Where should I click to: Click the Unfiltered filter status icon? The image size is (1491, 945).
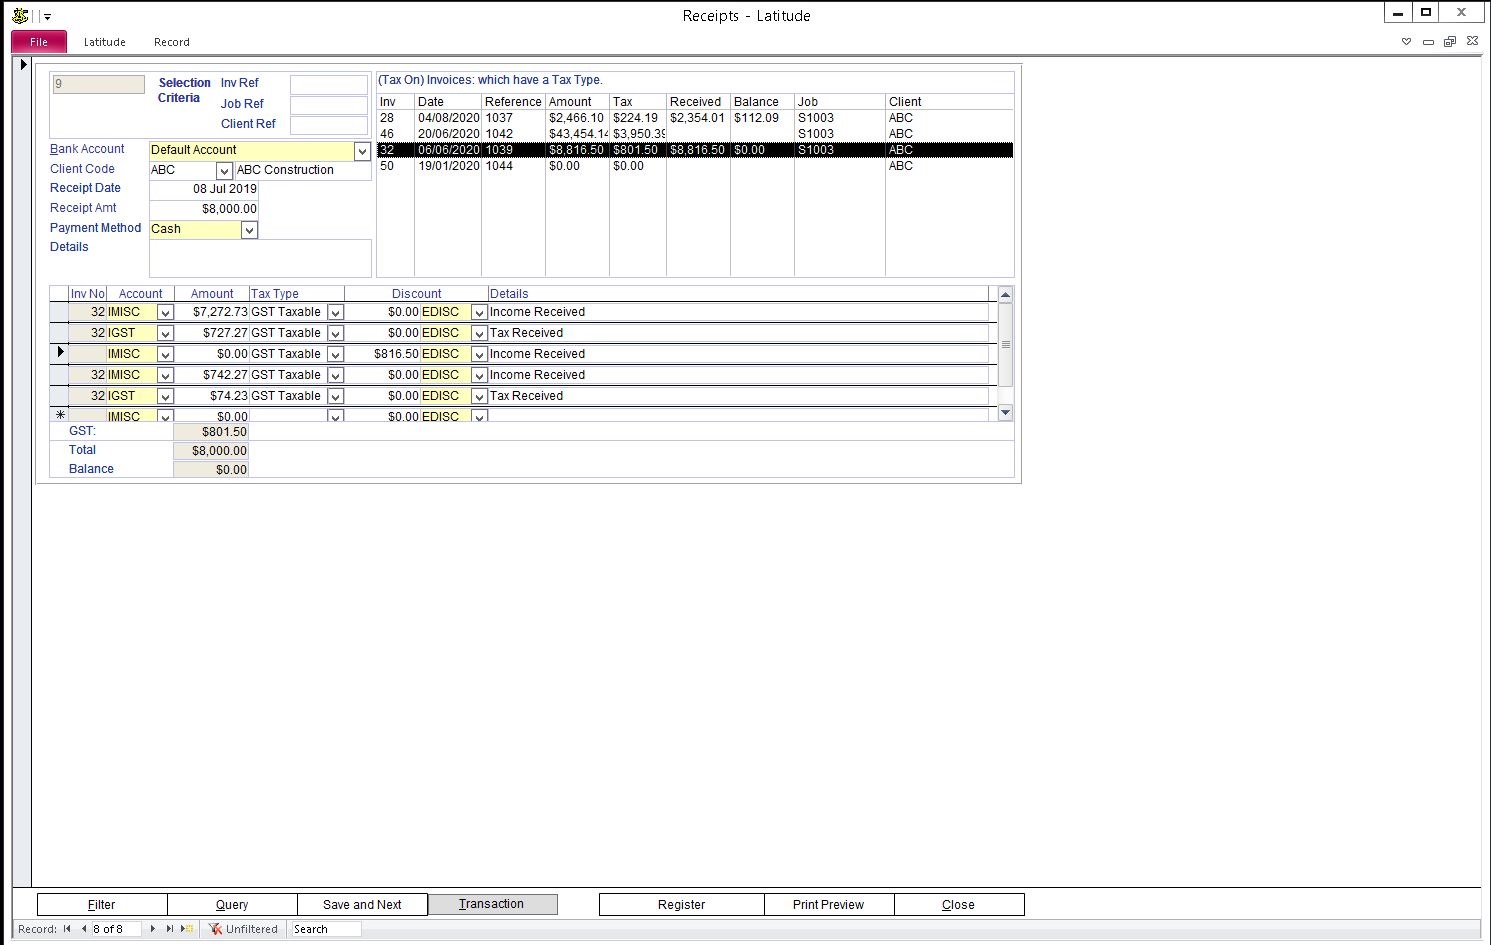pyautogui.click(x=215, y=929)
